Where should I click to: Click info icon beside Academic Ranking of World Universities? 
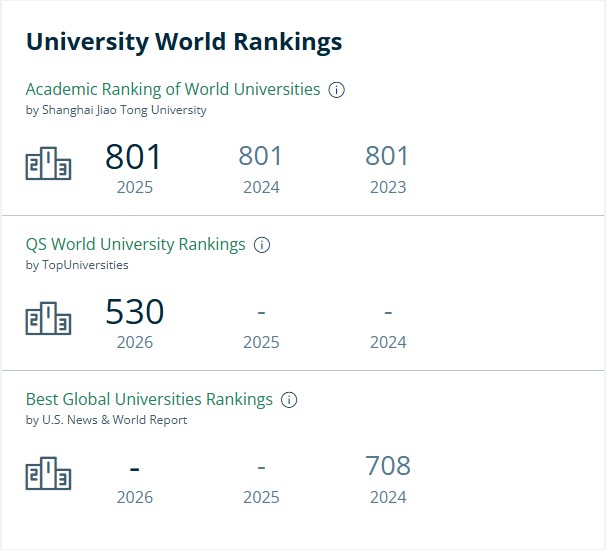(x=336, y=90)
